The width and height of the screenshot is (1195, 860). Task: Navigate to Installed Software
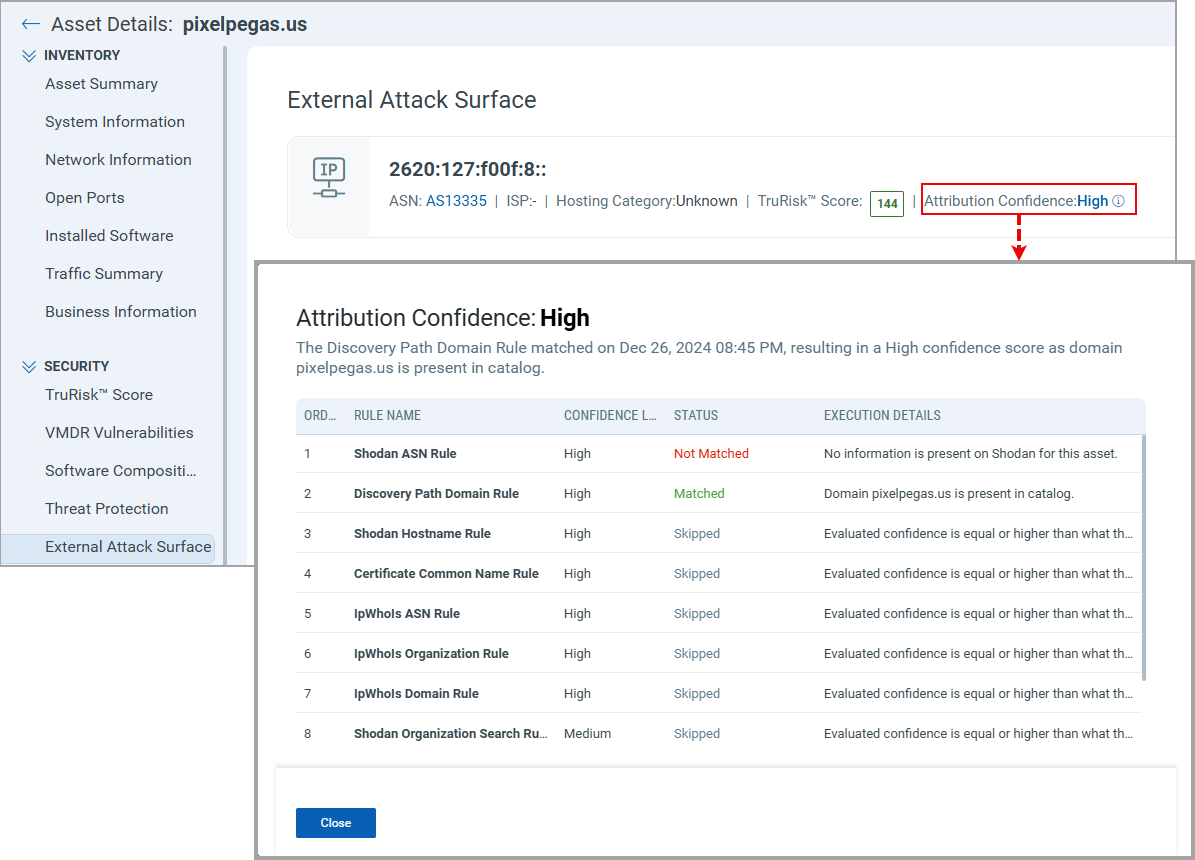click(109, 236)
